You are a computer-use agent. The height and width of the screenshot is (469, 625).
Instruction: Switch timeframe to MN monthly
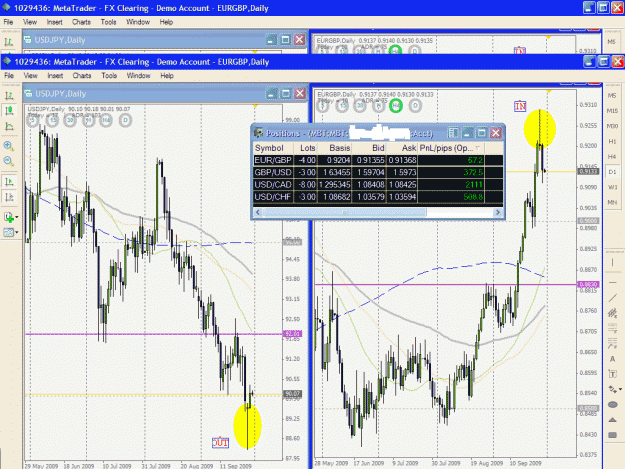point(612,202)
